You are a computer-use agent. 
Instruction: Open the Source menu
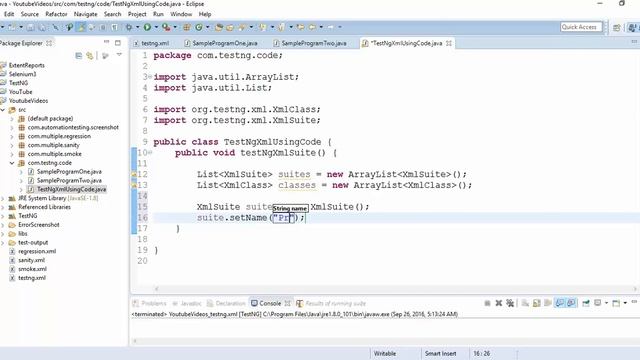[x=30, y=14]
